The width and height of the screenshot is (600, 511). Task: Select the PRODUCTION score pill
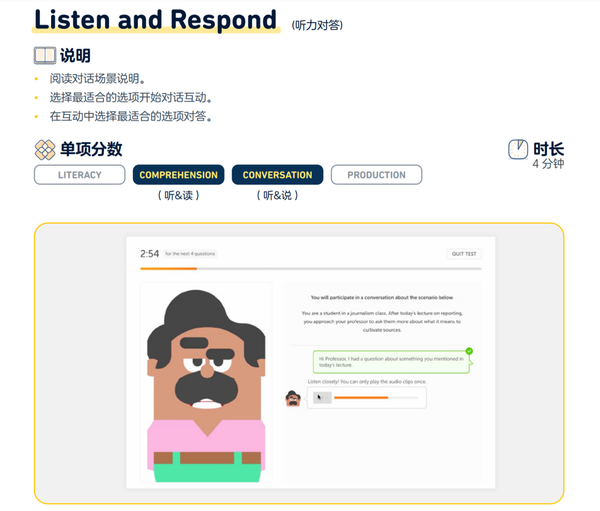pyautogui.click(x=377, y=175)
